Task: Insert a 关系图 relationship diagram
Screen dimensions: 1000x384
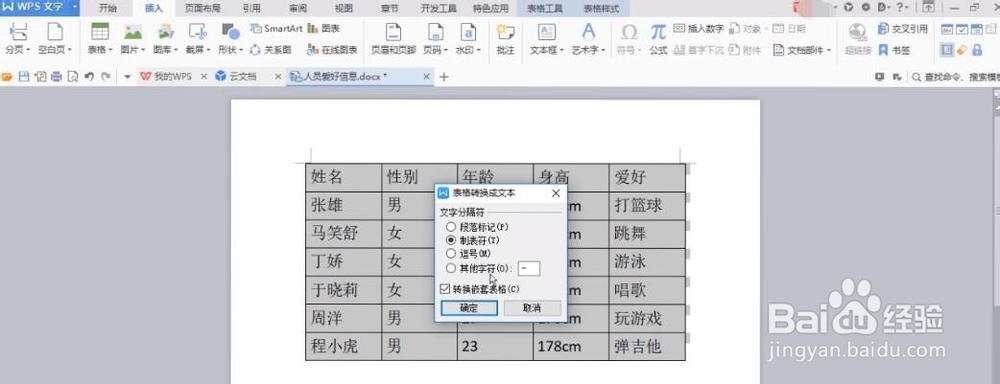Action: point(271,50)
